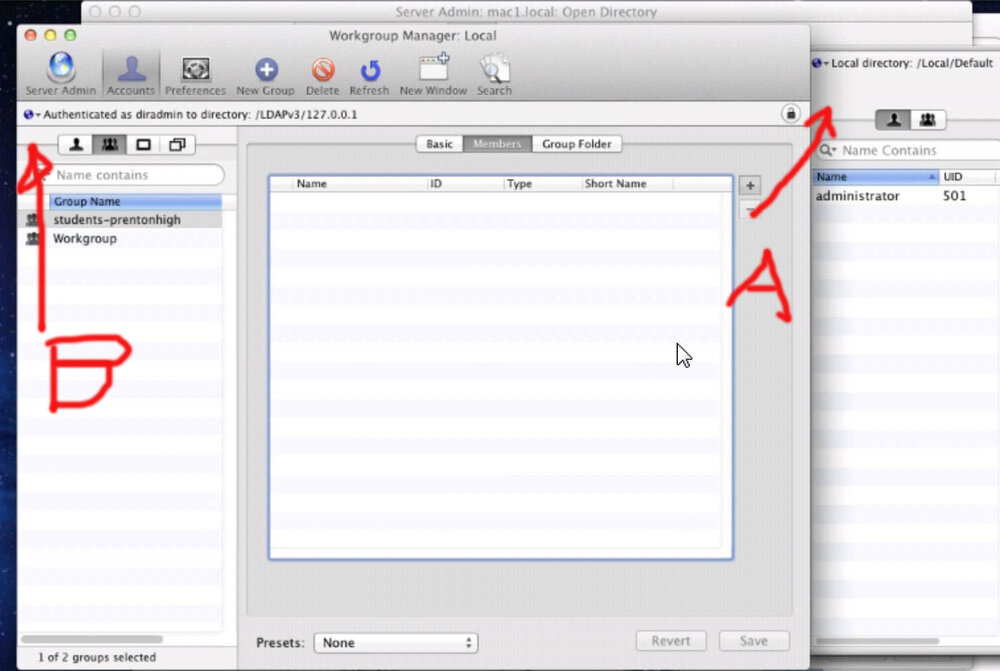The height and width of the screenshot is (671, 1000).
Task: Sort by Group Name column header
Action: pyautogui.click(x=135, y=202)
